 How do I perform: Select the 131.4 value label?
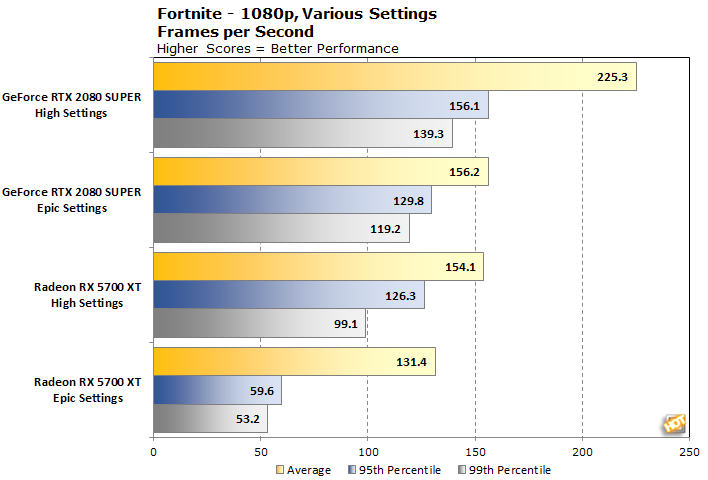(x=411, y=362)
